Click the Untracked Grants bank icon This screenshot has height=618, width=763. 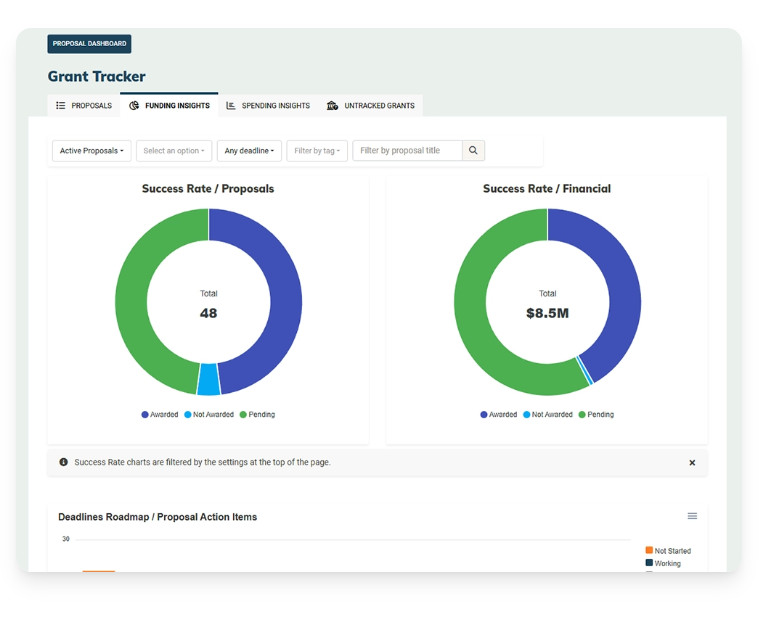[332, 105]
